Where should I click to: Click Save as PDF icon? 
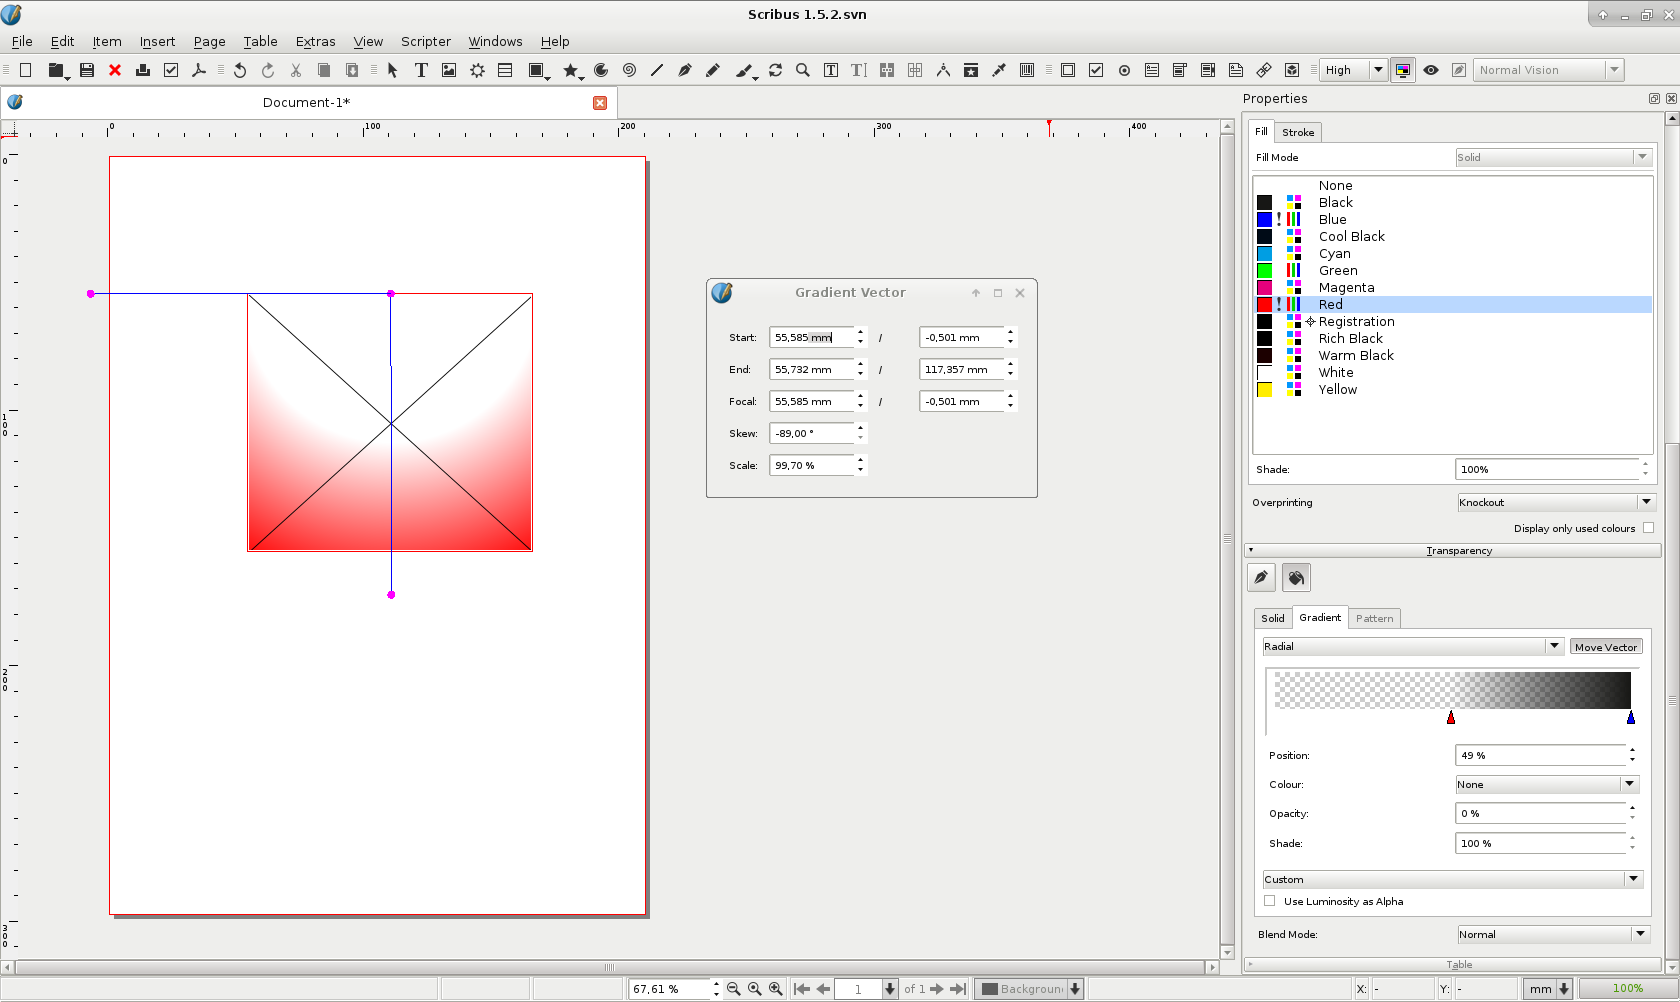point(199,70)
